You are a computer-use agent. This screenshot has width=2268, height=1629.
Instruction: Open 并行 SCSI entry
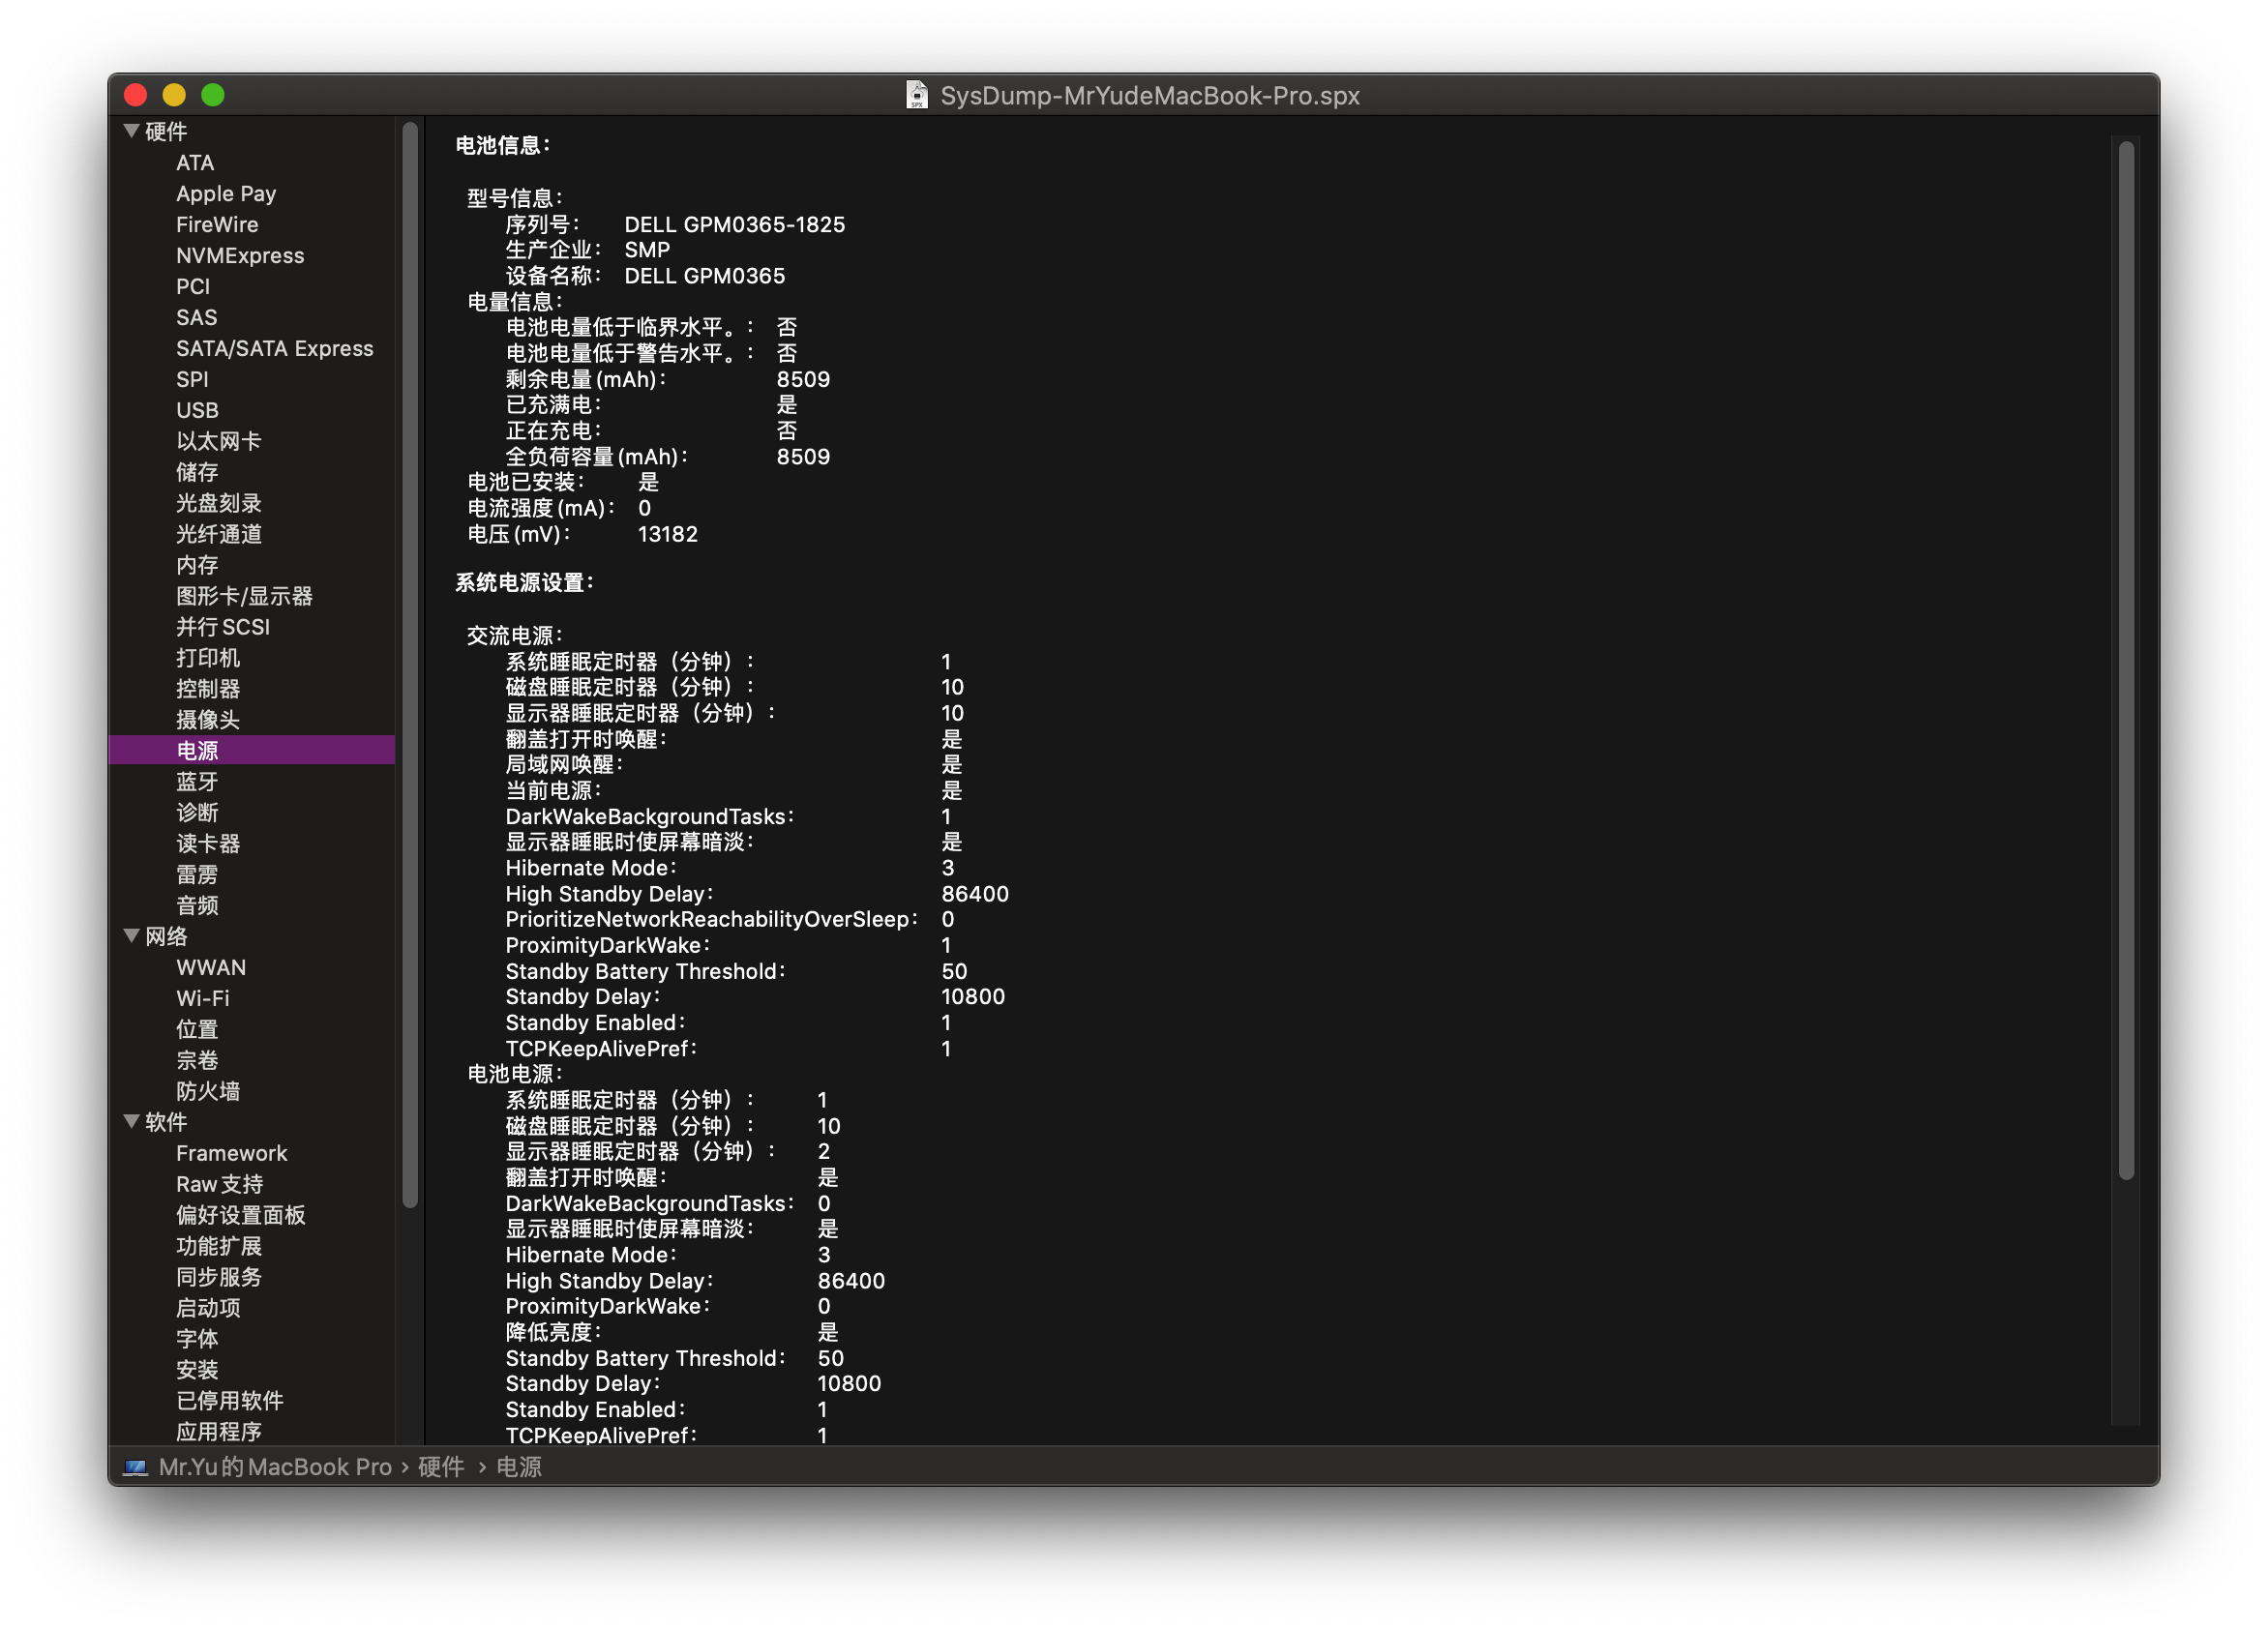point(223,627)
